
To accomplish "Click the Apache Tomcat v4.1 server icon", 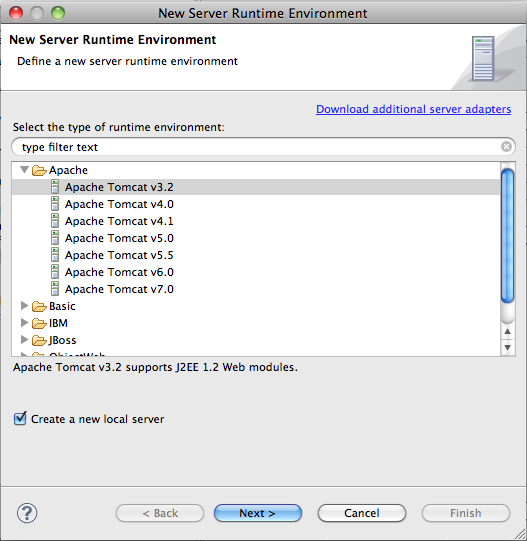I will [x=55, y=220].
